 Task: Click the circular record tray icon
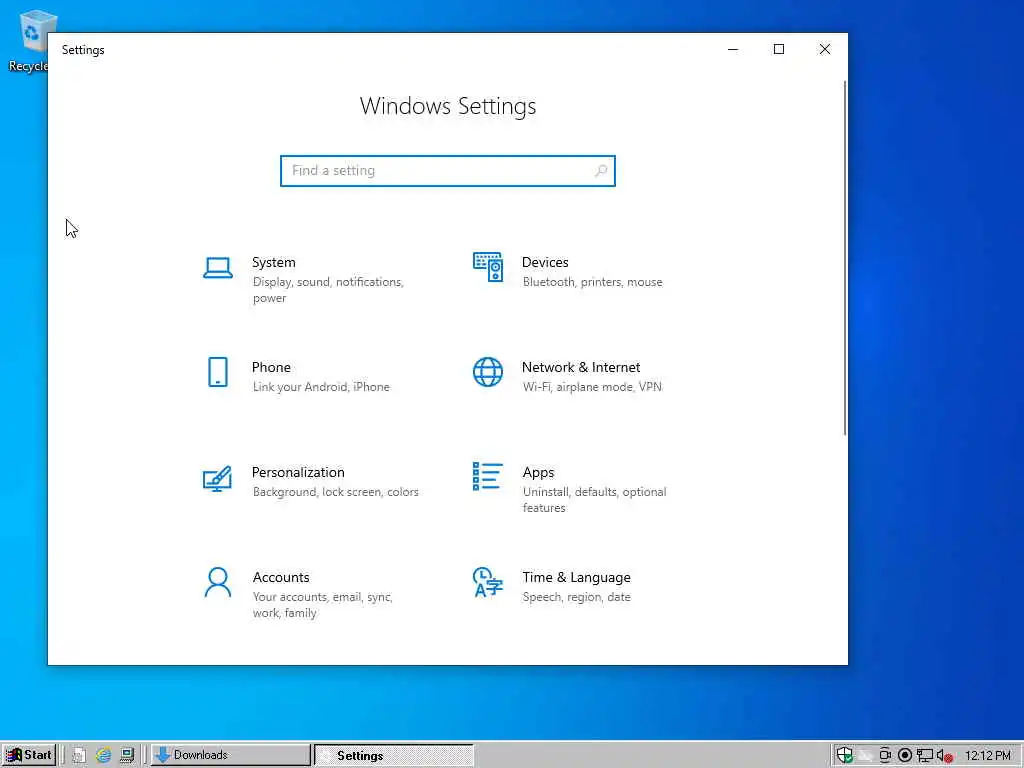904,756
